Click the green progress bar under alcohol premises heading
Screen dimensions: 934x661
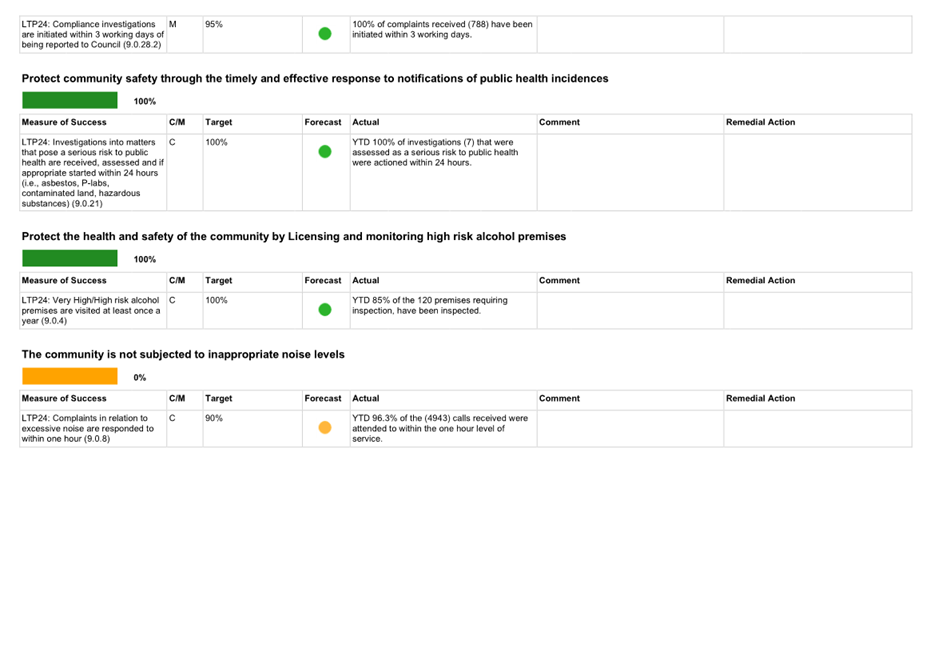point(70,259)
